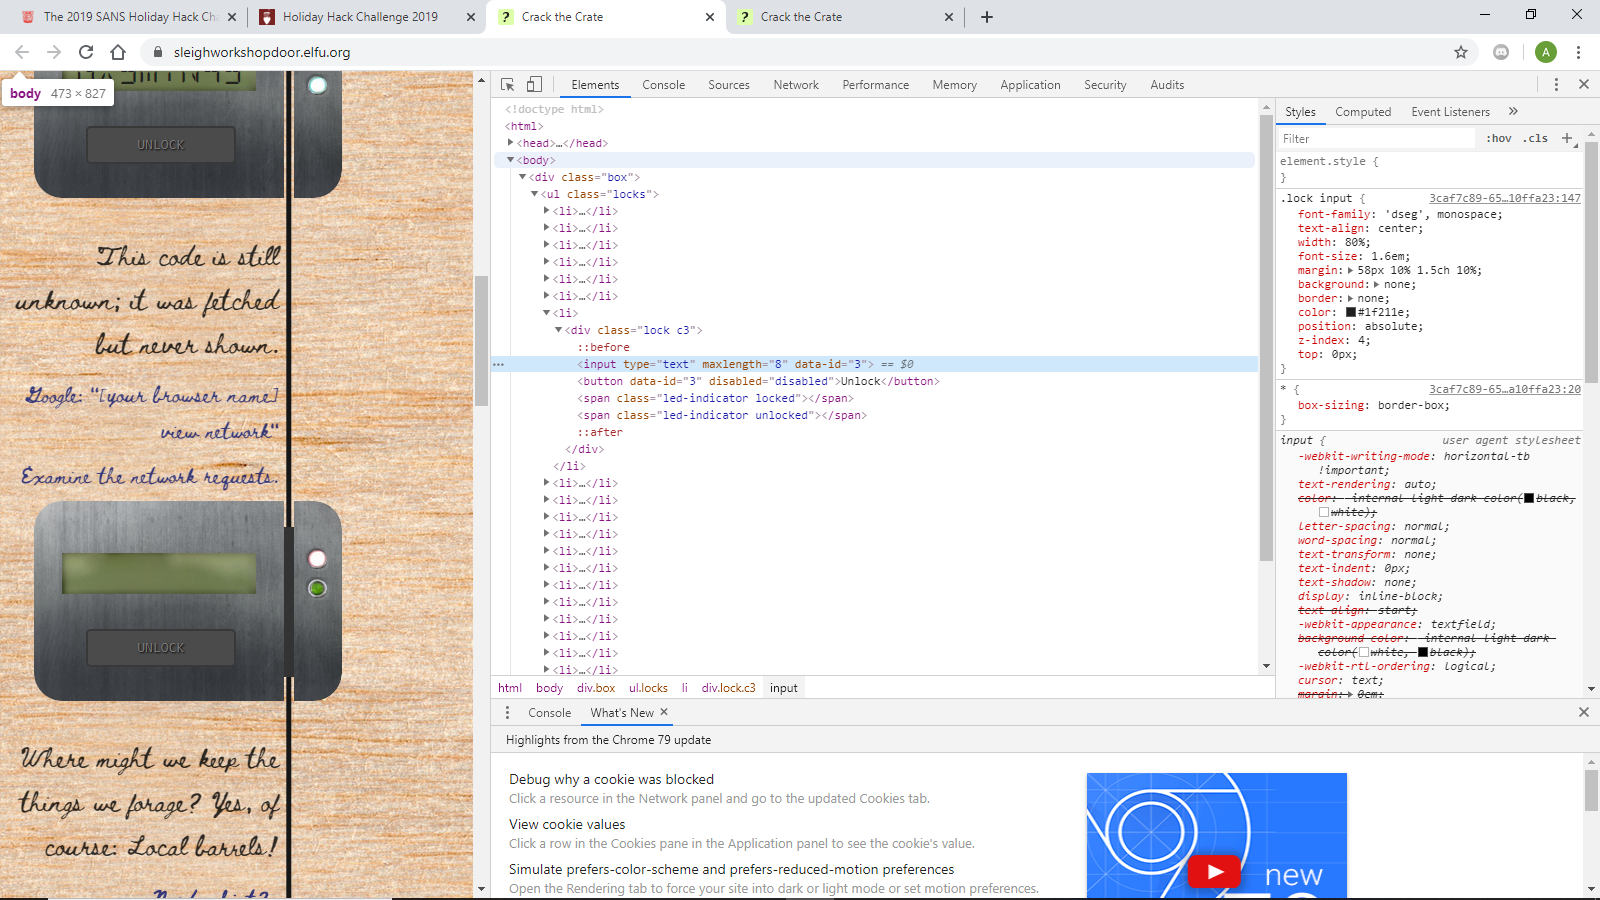
Task: Open the Network panel
Action: pos(796,85)
